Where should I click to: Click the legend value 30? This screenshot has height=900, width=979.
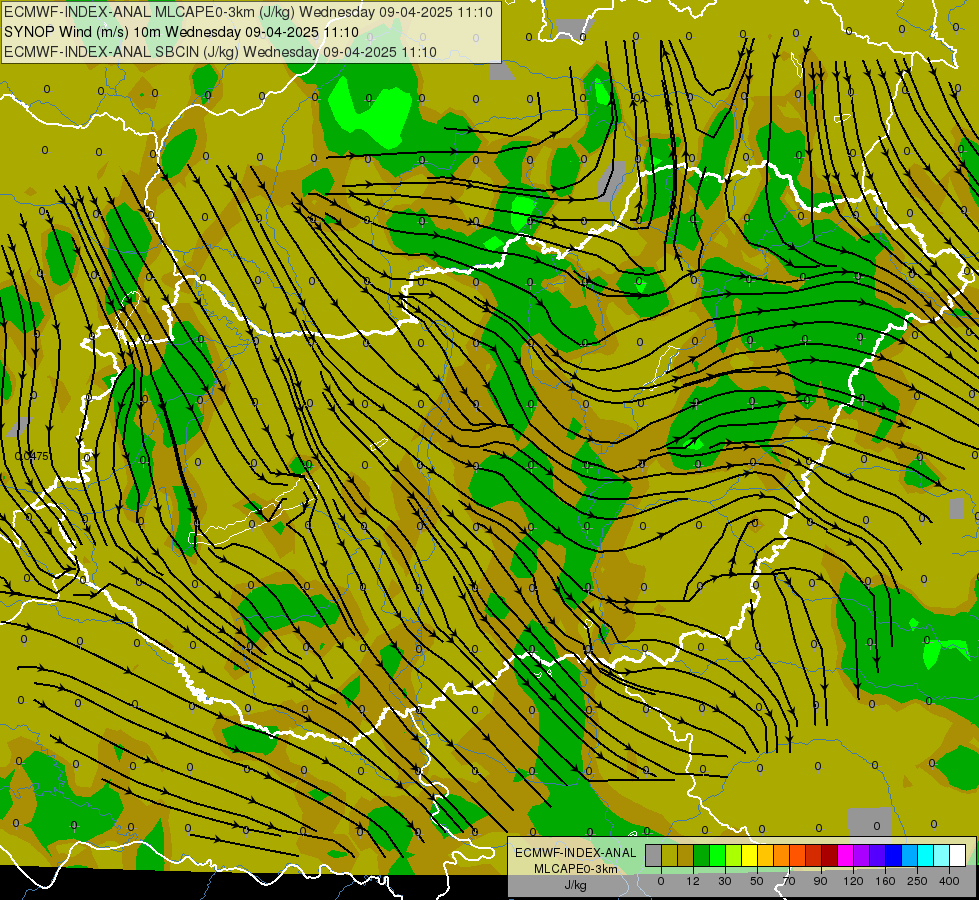(x=725, y=881)
